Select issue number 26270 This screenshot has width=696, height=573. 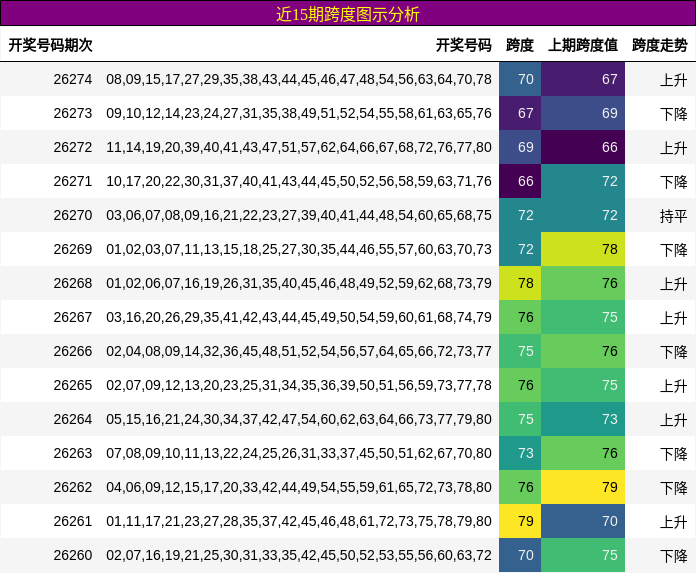(x=73, y=215)
